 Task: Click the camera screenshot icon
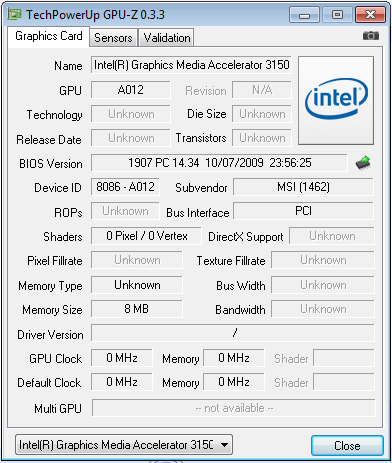tap(371, 35)
